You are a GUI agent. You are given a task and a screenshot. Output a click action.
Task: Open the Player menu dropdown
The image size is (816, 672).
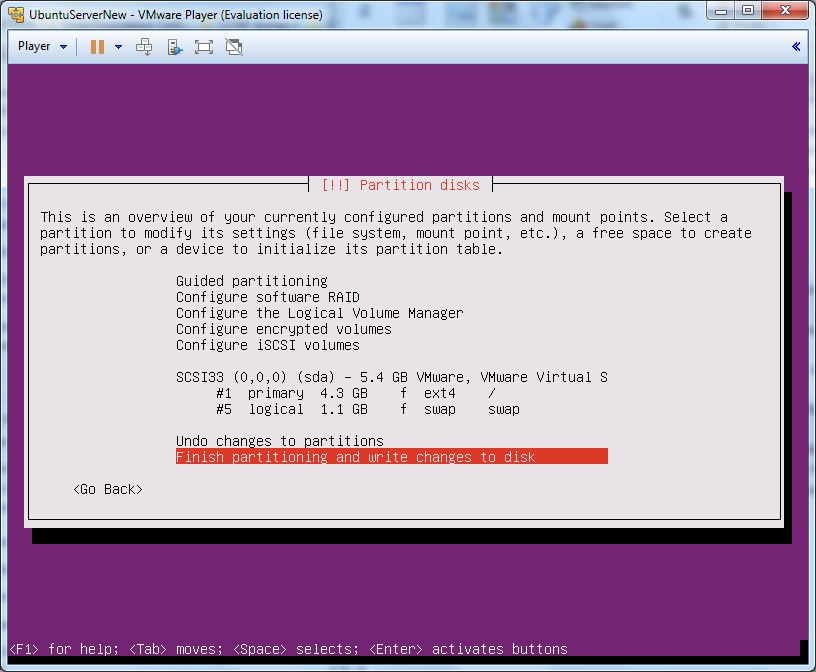[x=42, y=46]
